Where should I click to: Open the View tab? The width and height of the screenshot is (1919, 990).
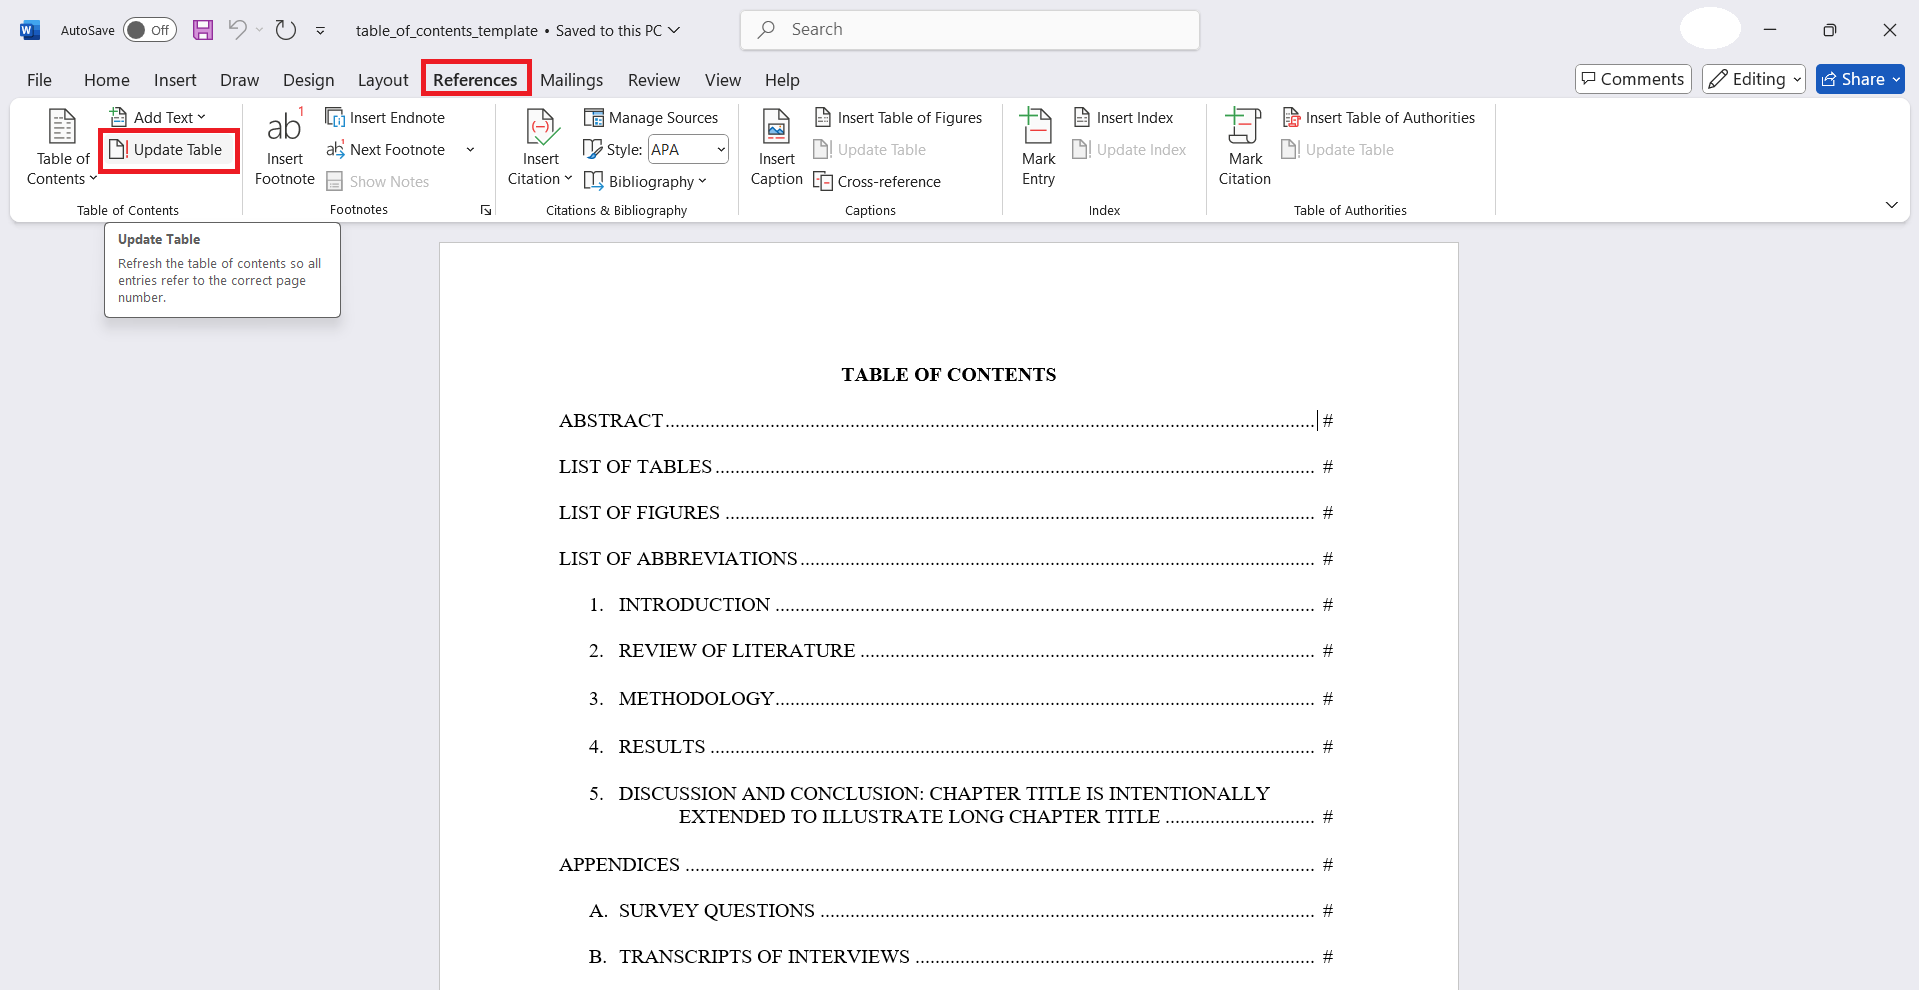pos(723,80)
